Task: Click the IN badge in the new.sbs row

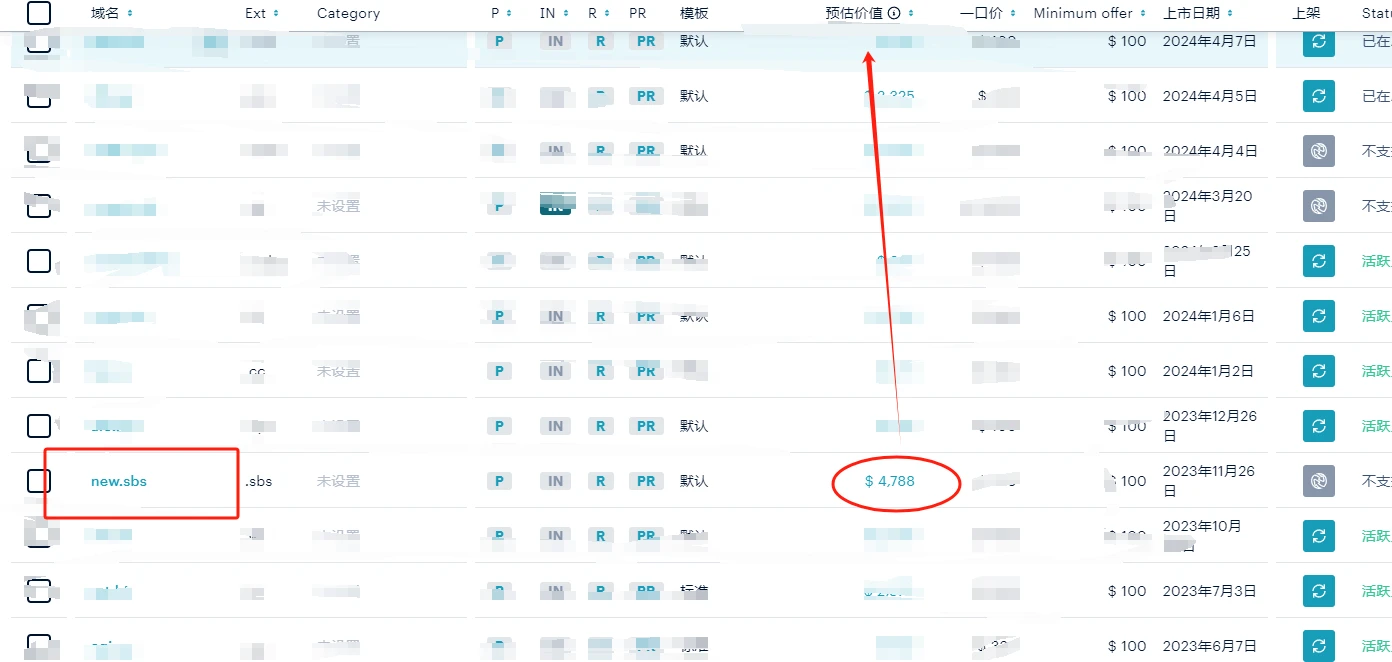Action: click(555, 481)
